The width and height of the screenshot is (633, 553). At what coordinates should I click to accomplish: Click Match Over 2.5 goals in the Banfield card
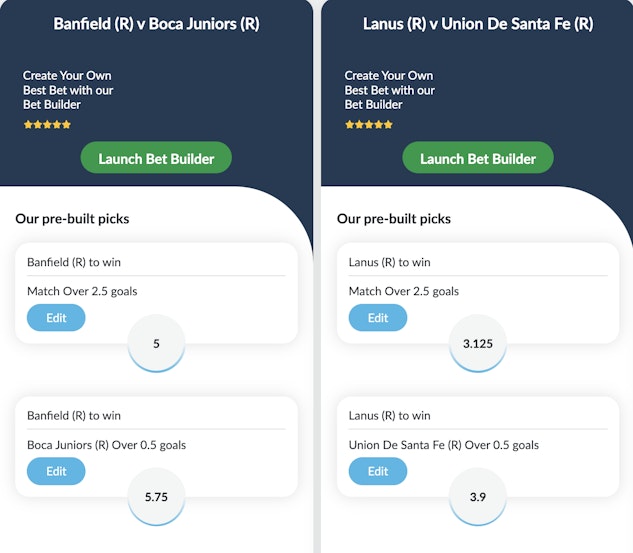point(82,291)
